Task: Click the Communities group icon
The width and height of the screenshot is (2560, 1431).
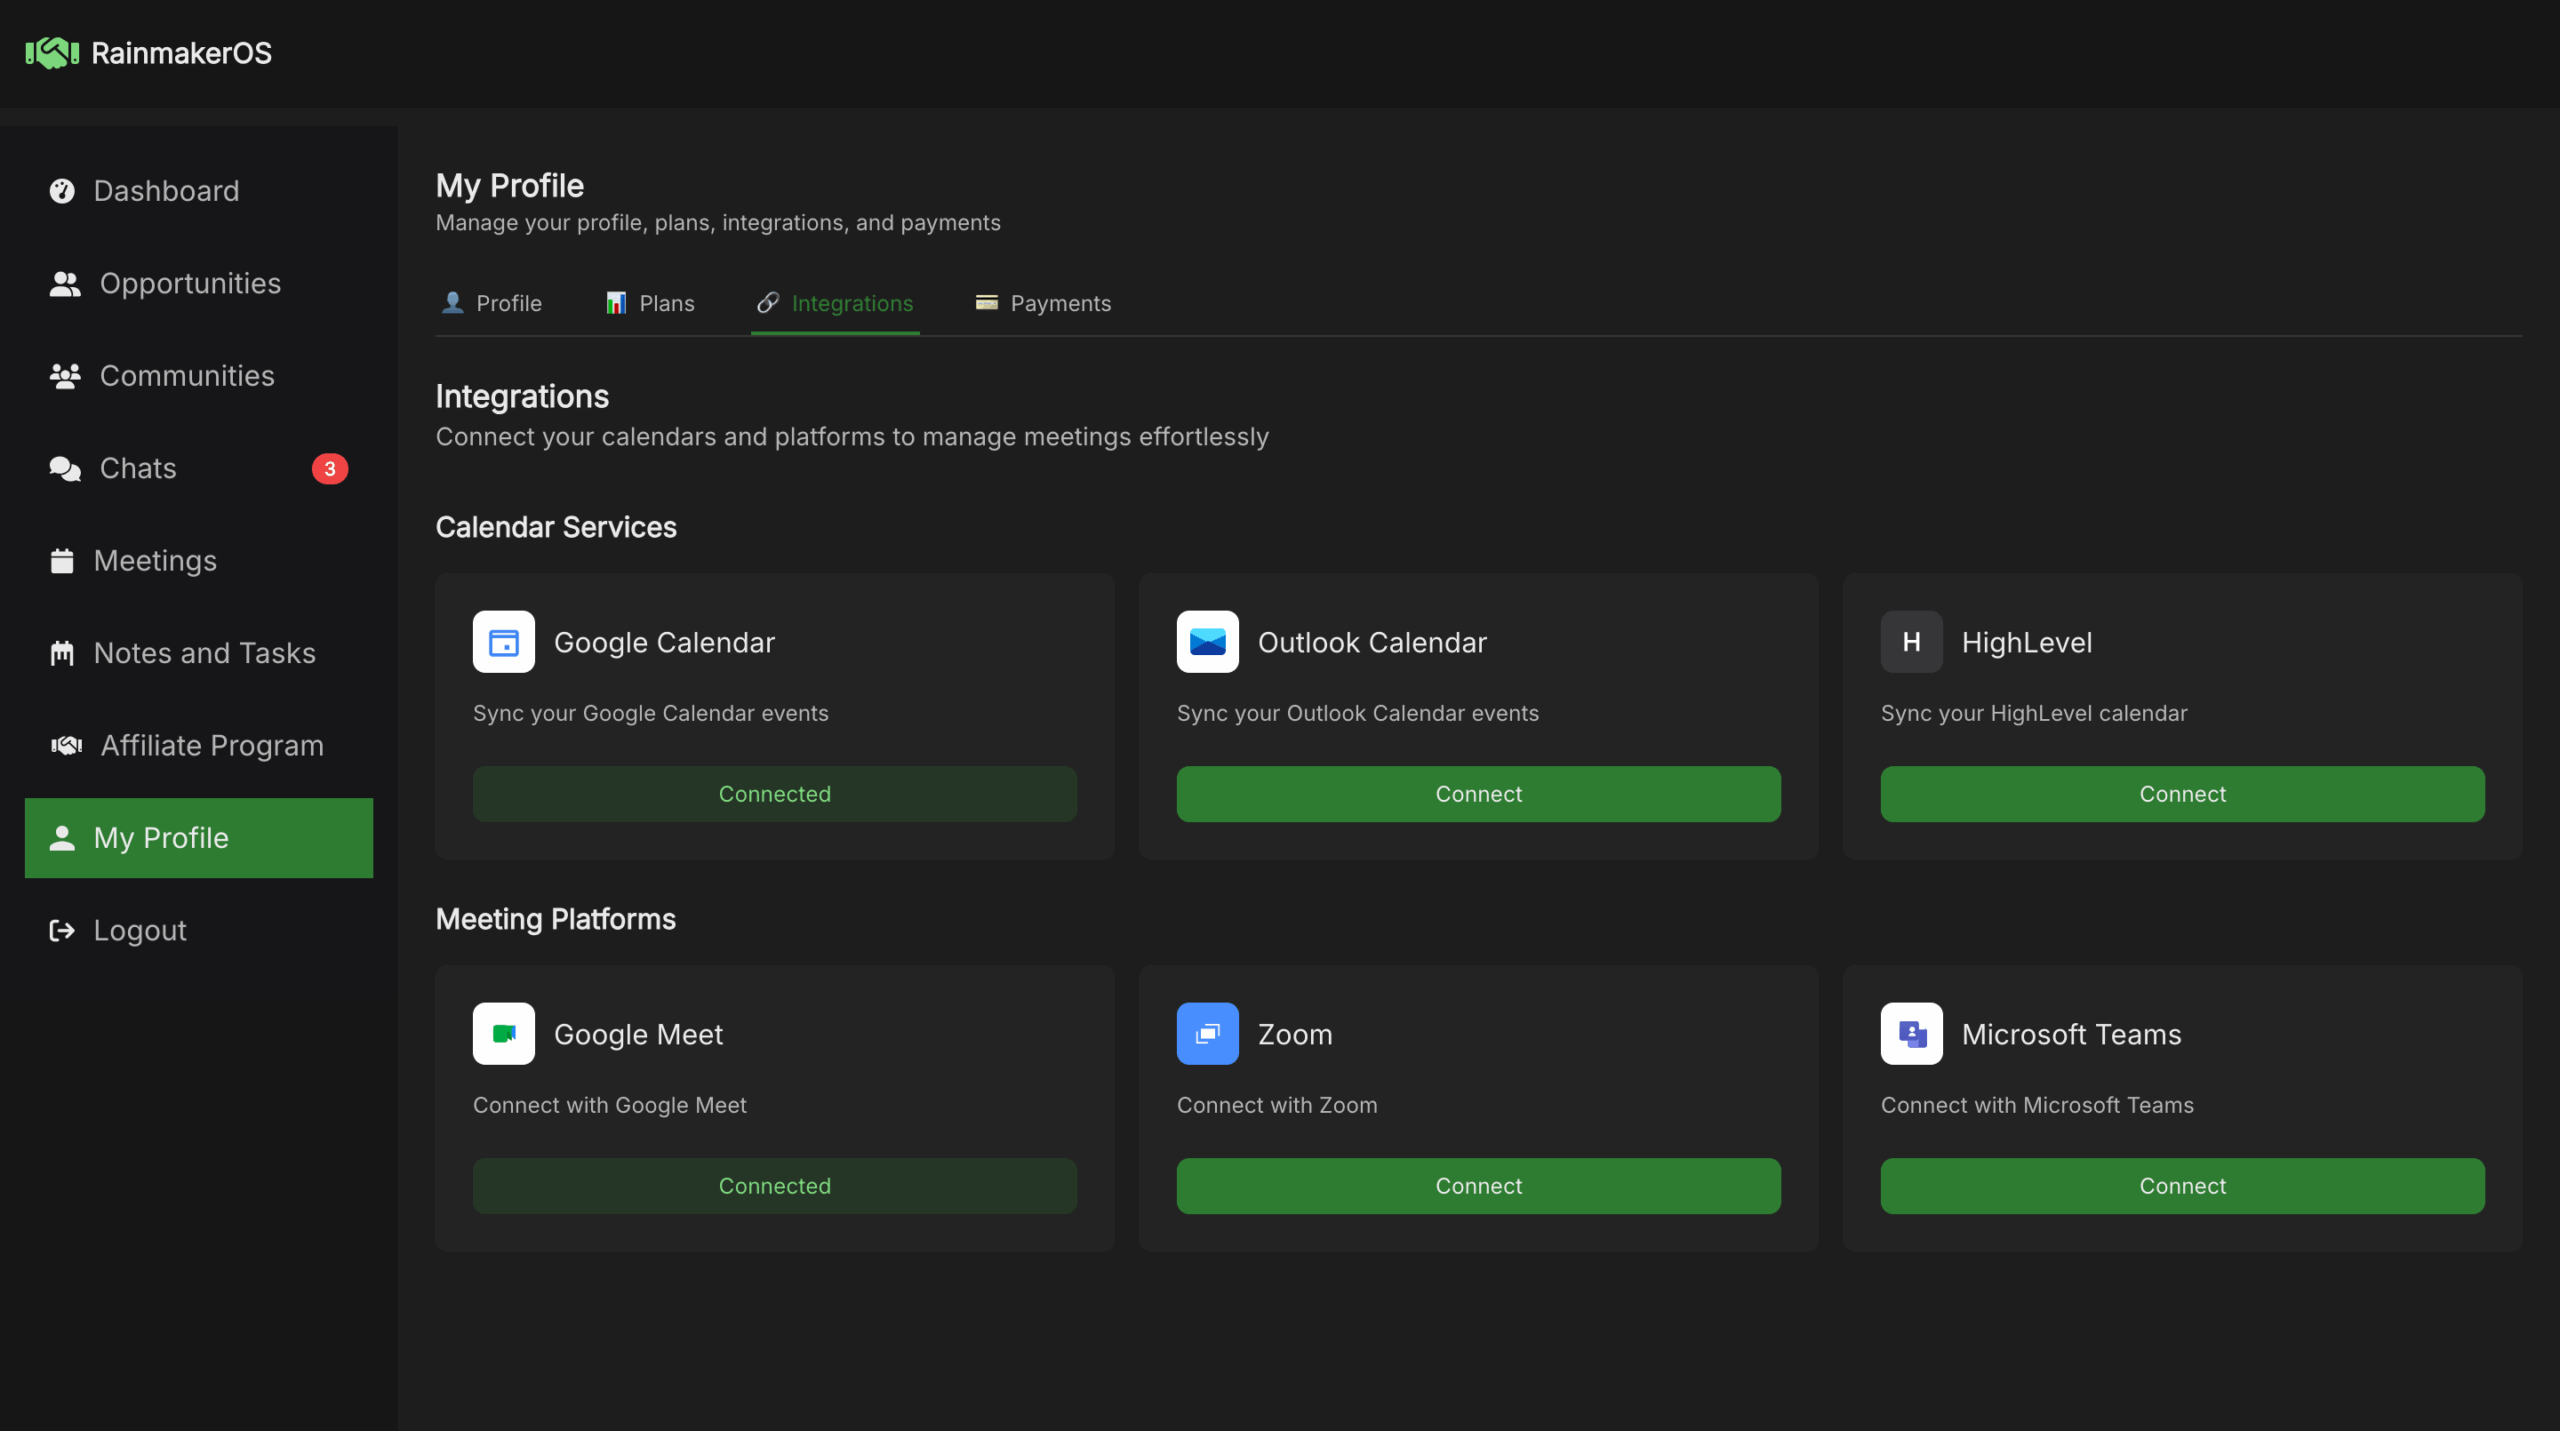Action: [x=64, y=375]
